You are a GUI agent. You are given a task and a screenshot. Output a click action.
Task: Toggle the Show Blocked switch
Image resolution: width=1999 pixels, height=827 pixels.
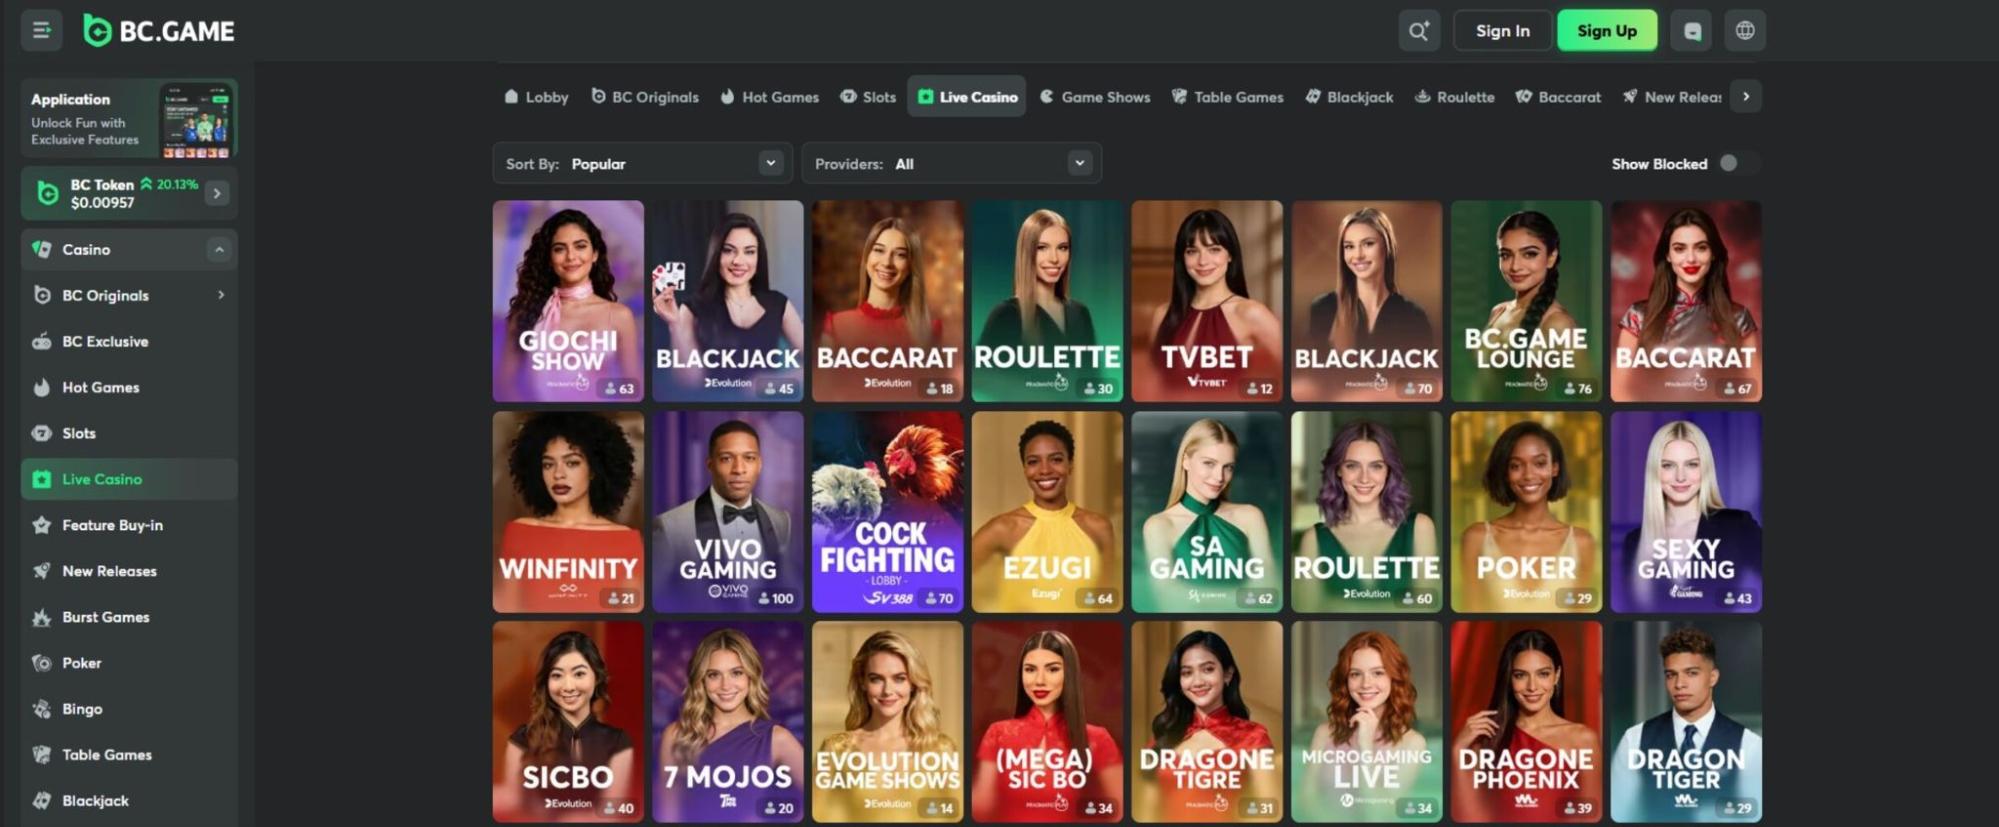tap(1738, 163)
